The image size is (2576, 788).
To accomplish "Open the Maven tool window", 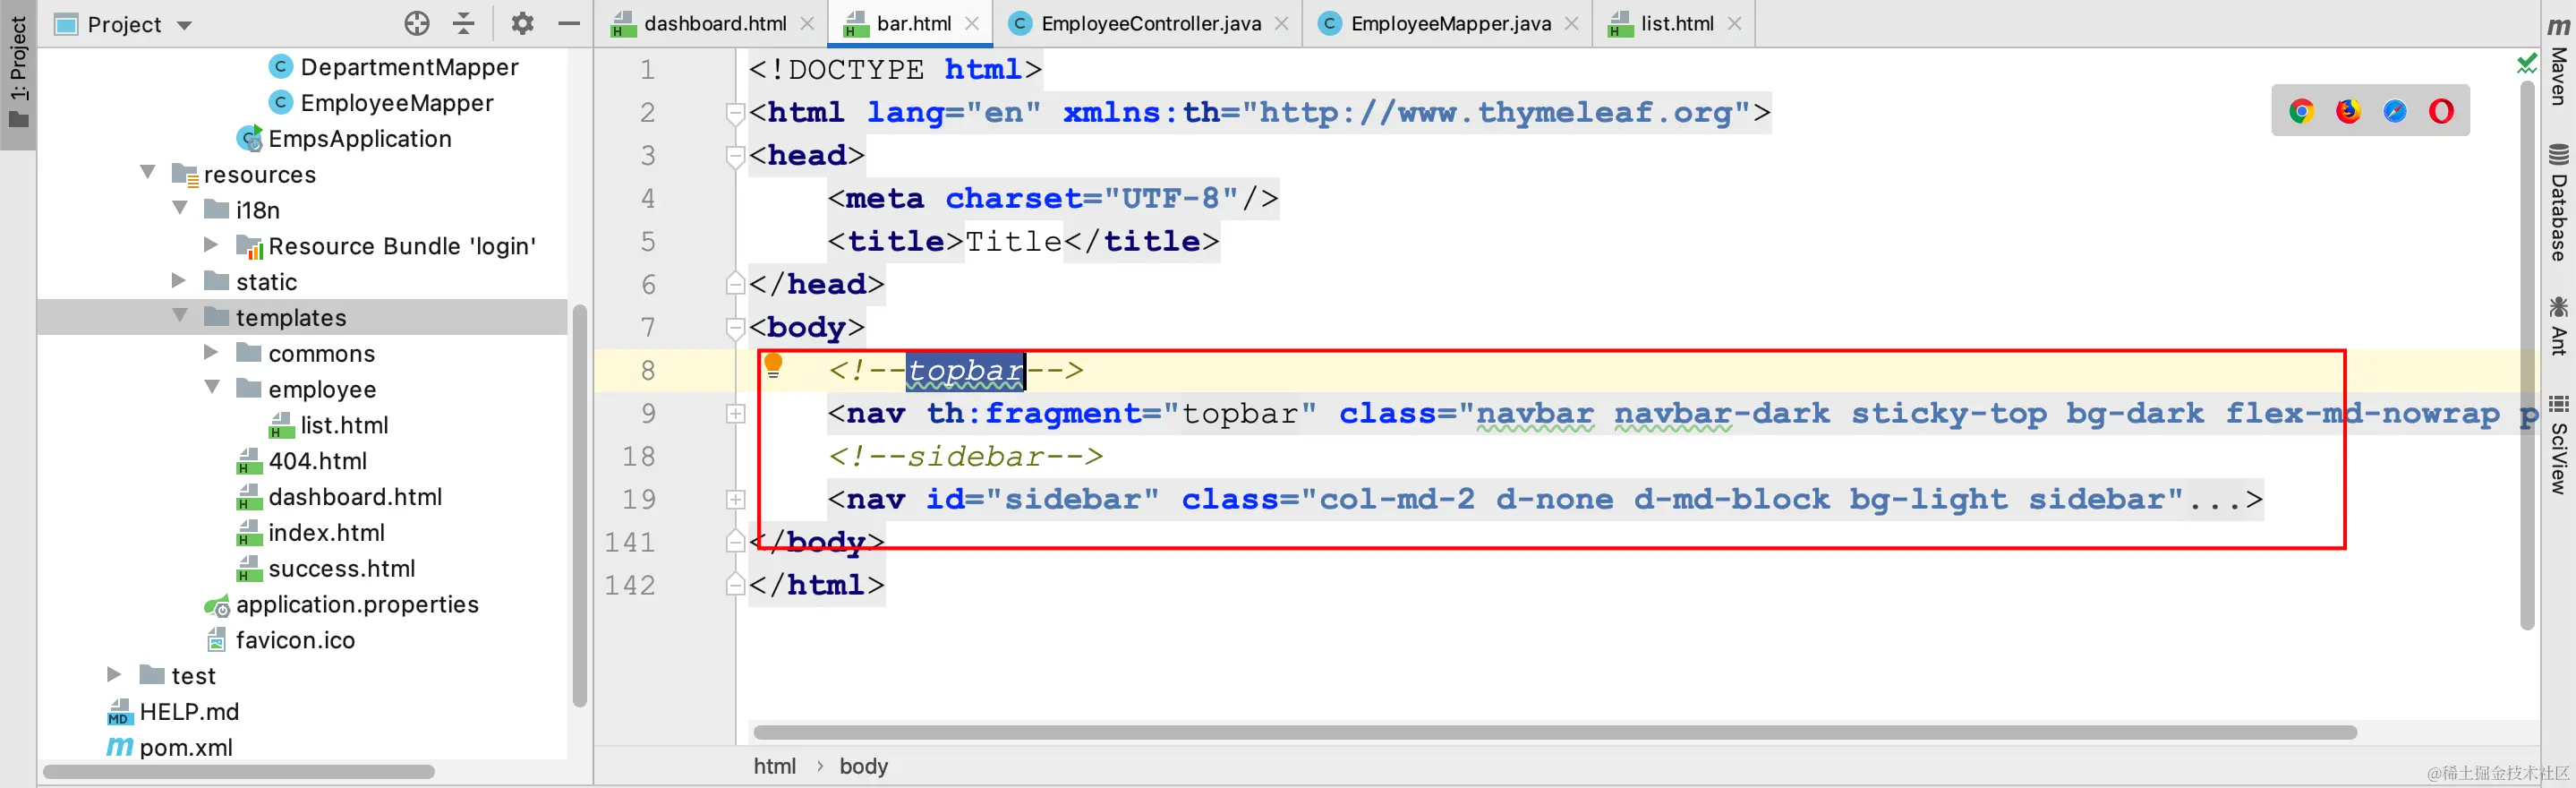I will click(x=2558, y=60).
